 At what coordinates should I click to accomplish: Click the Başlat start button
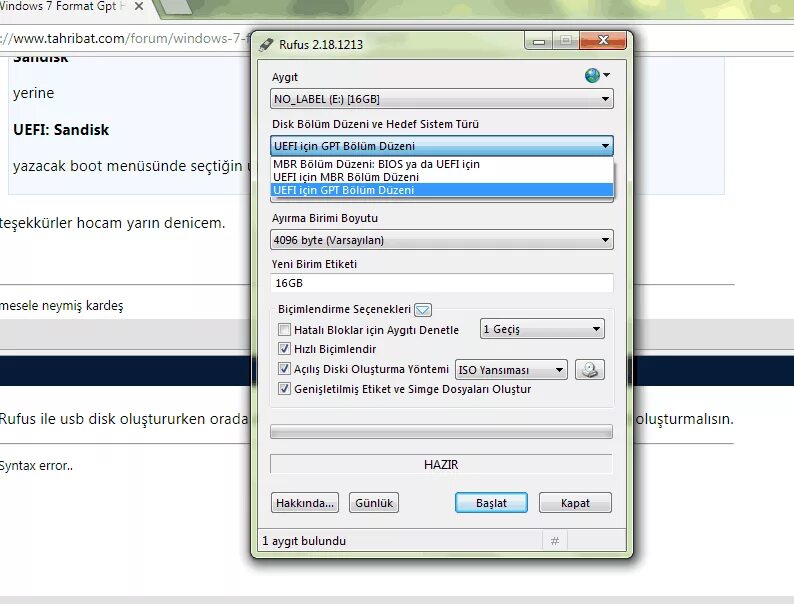pos(491,503)
